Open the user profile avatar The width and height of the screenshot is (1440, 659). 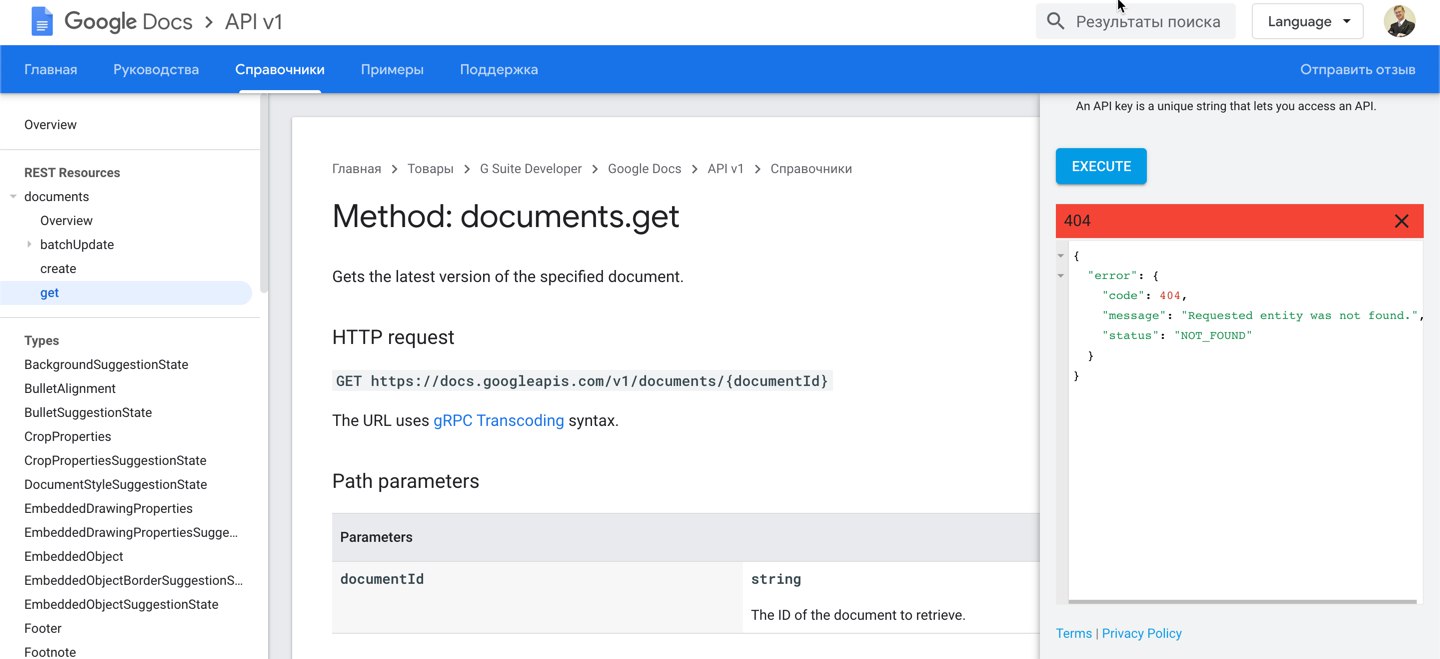pyautogui.click(x=1399, y=21)
